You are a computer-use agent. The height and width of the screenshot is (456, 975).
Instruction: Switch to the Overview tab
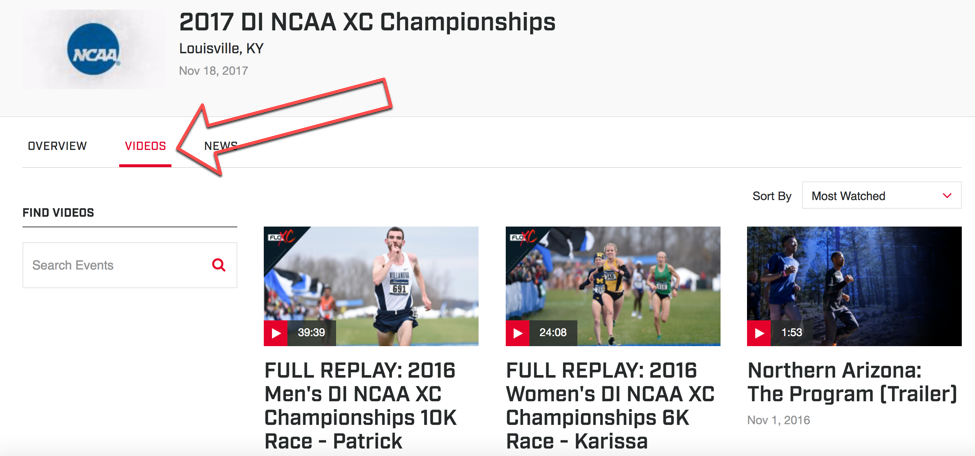pos(57,146)
